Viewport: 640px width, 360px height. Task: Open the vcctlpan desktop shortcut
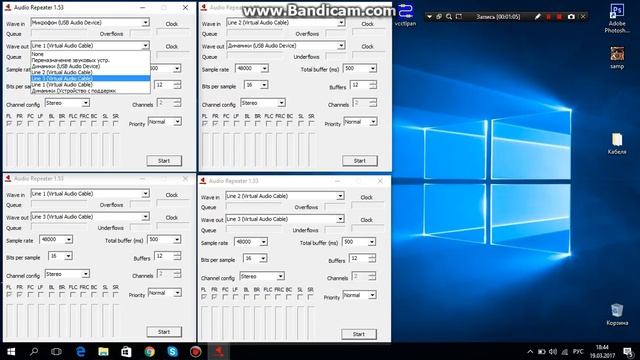[406, 16]
